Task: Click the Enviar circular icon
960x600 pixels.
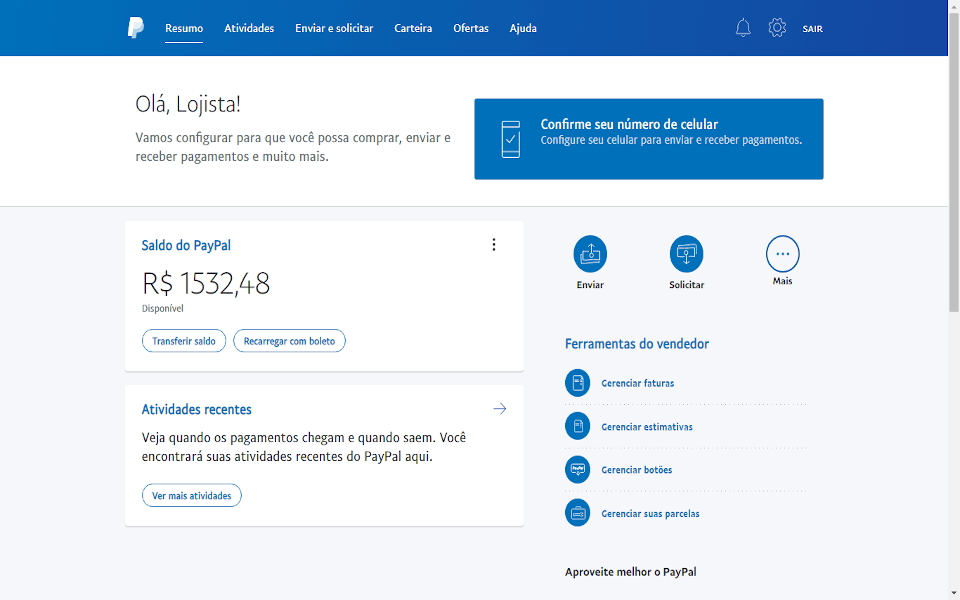Action: [x=590, y=253]
